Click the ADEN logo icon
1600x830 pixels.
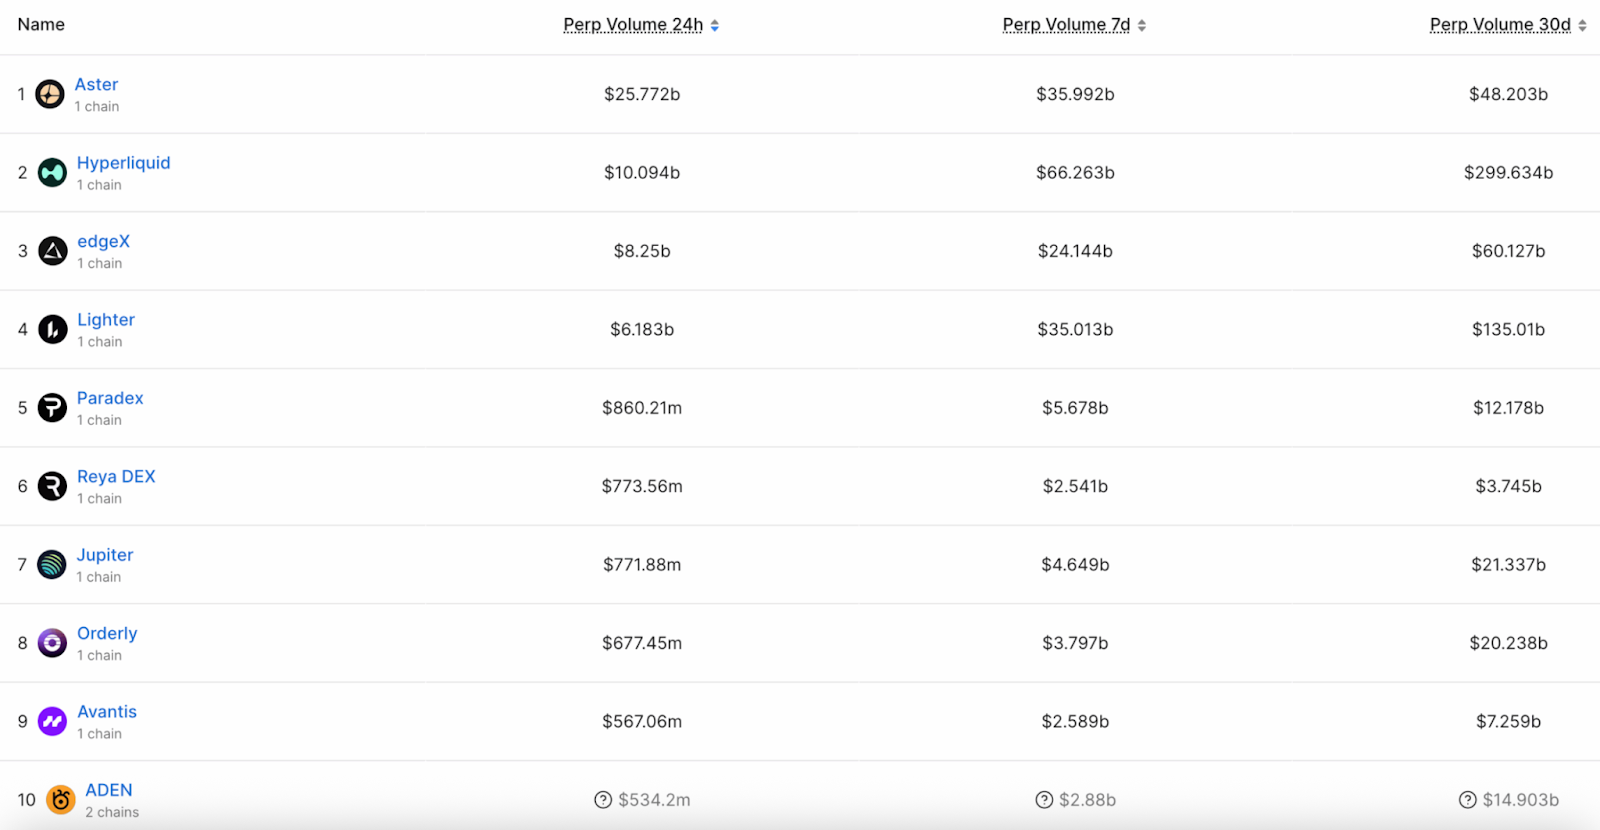click(60, 799)
